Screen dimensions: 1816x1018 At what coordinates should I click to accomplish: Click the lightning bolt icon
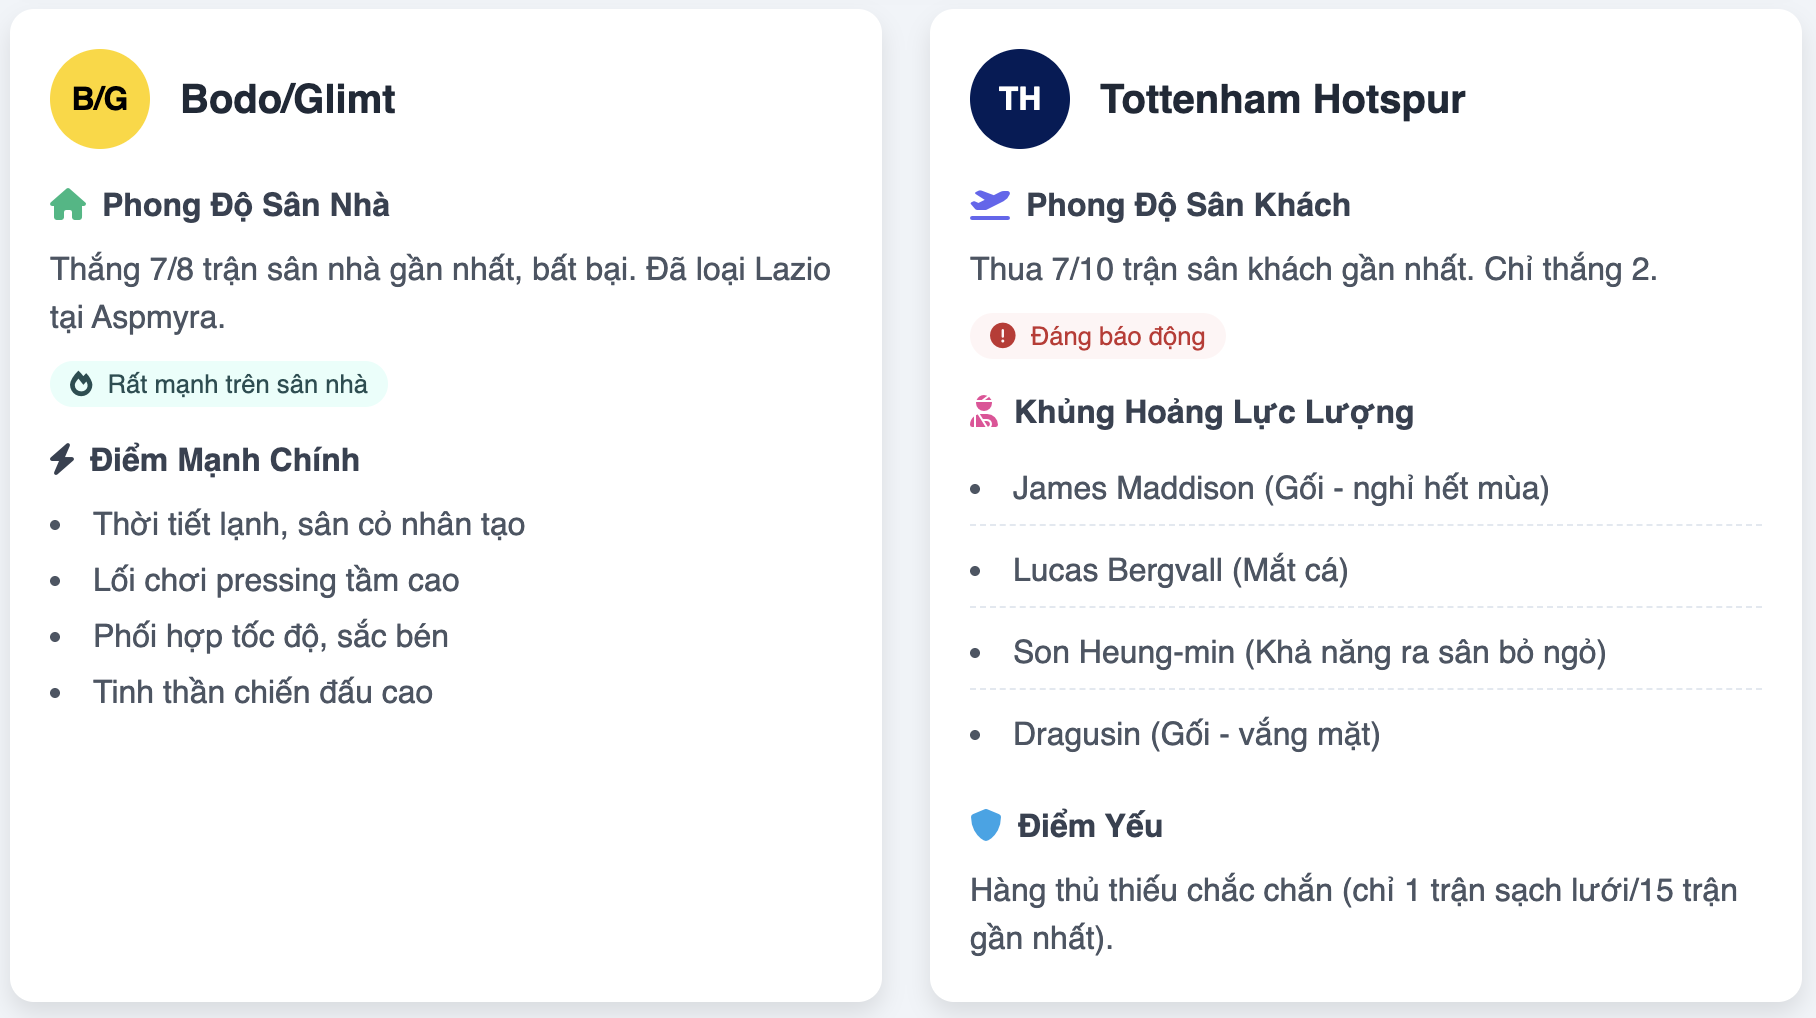62,459
